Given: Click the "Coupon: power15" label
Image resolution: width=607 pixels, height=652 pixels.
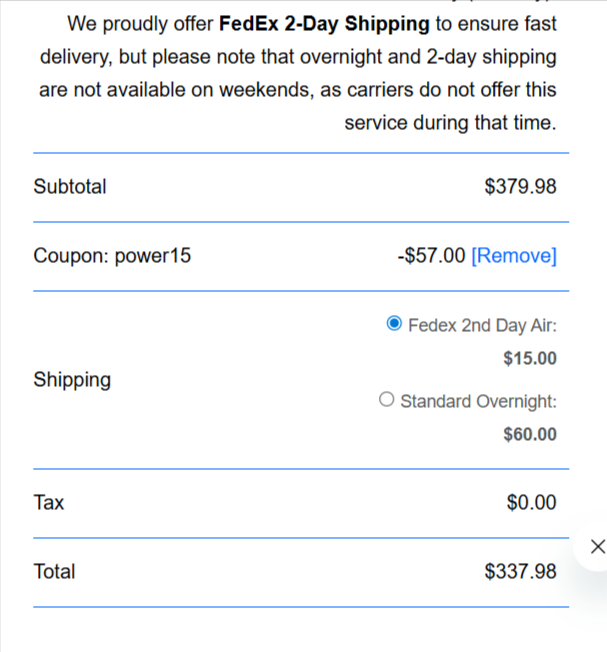Looking at the screenshot, I should click(112, 256).
